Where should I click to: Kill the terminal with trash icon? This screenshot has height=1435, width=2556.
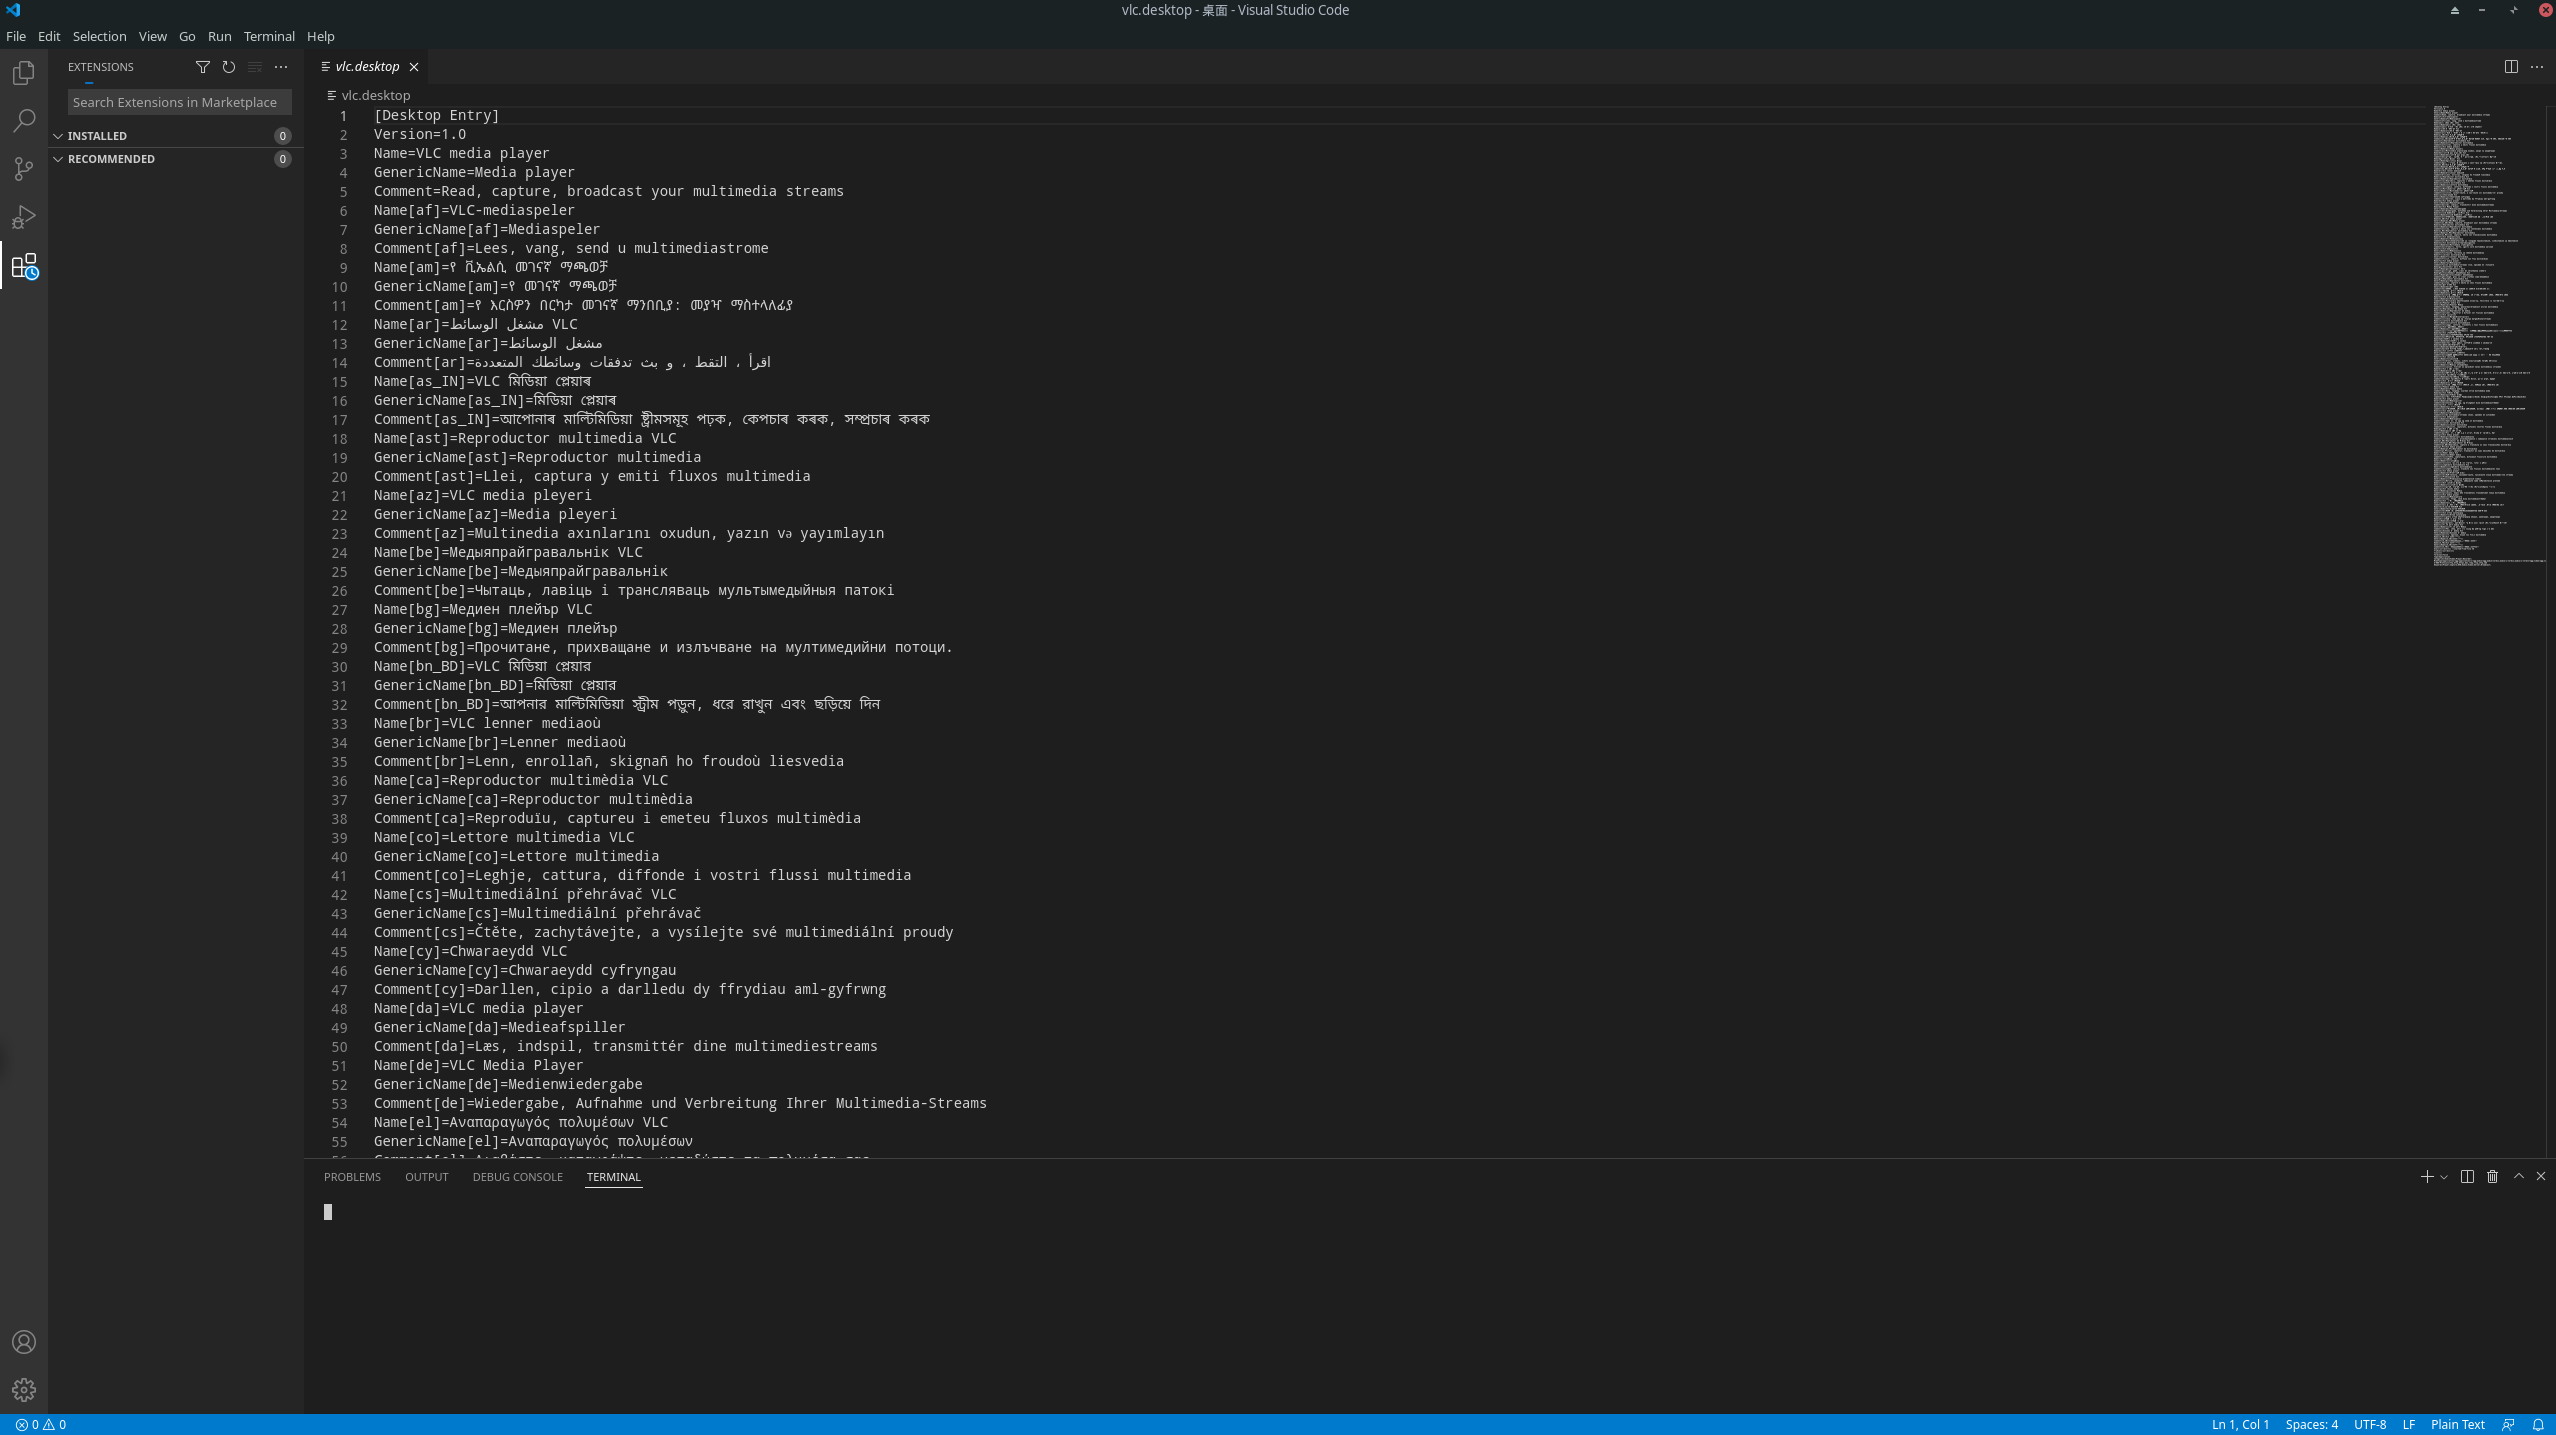2492,1177
